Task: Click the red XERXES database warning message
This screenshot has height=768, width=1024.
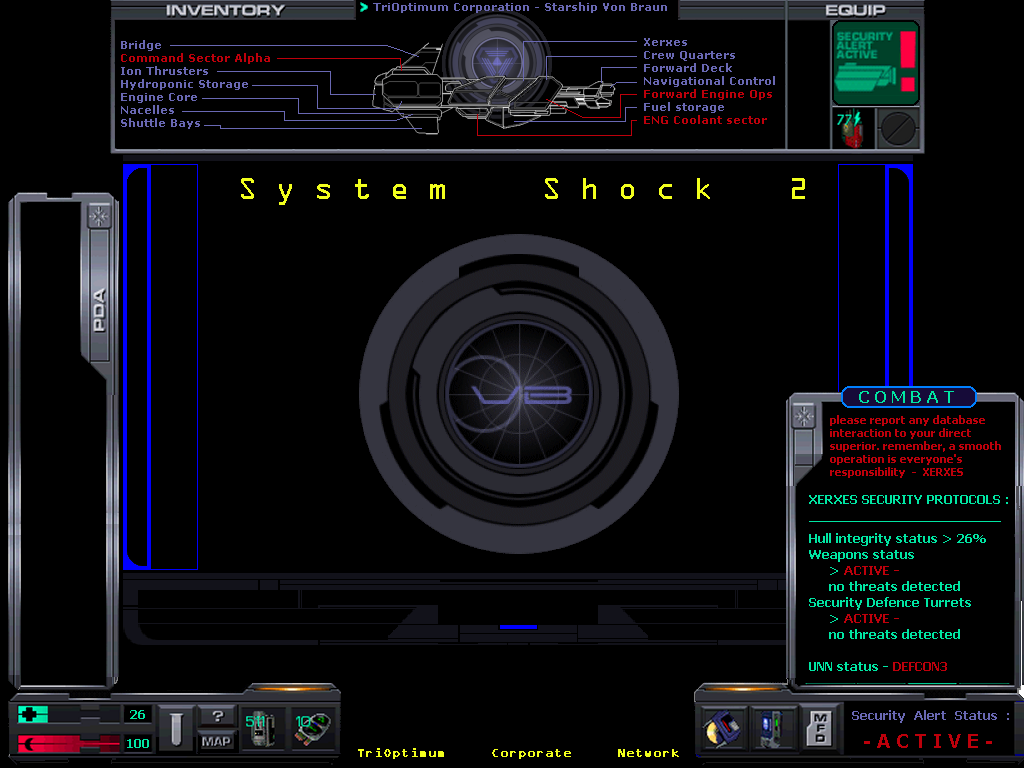Action: [x=915, y=446]
